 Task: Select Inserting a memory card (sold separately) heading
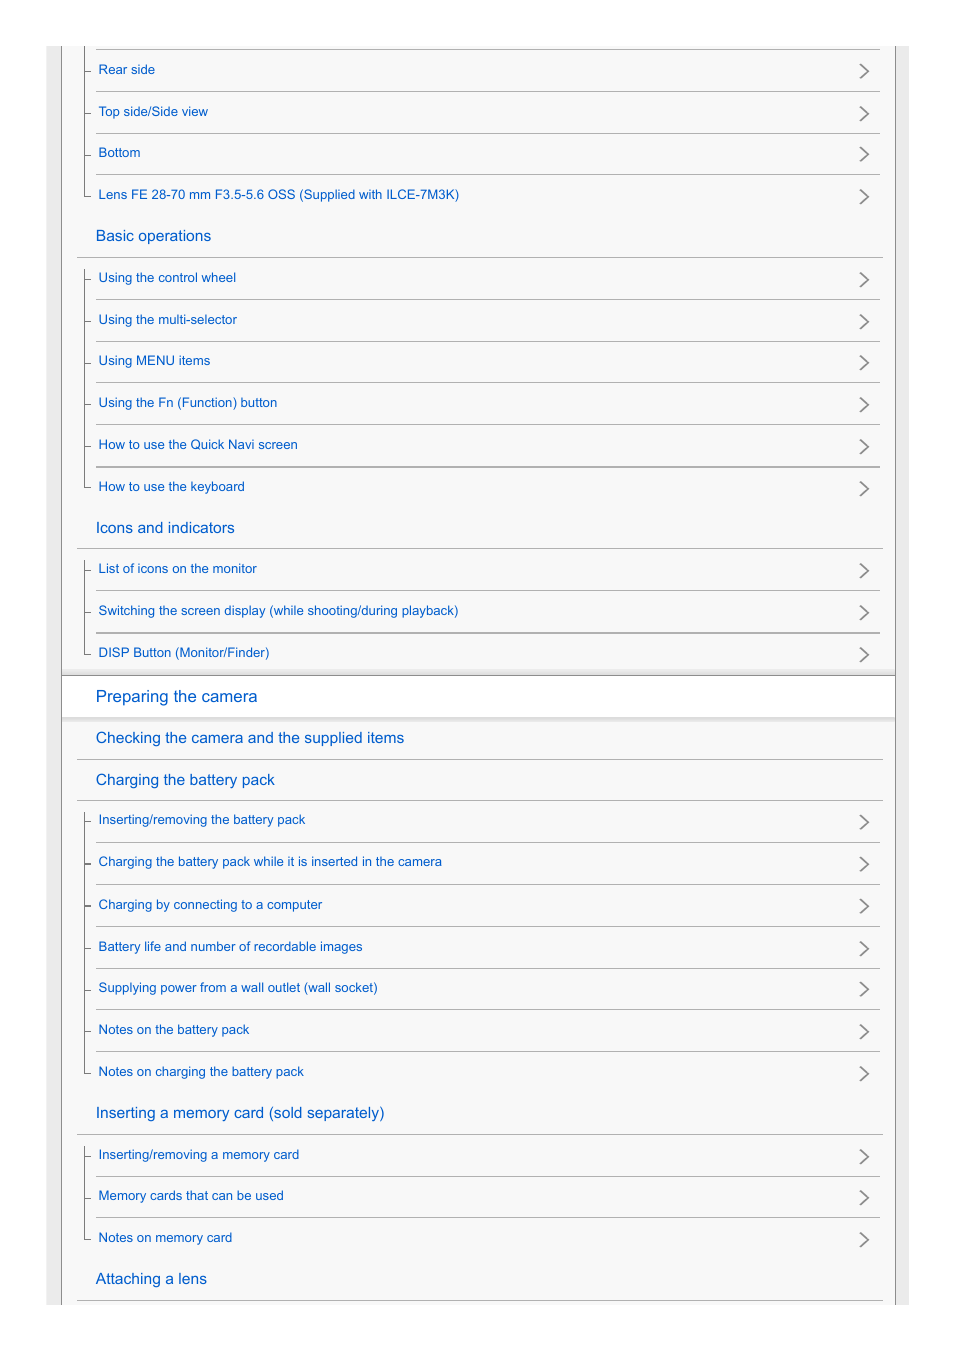(x=240, y=1113)
